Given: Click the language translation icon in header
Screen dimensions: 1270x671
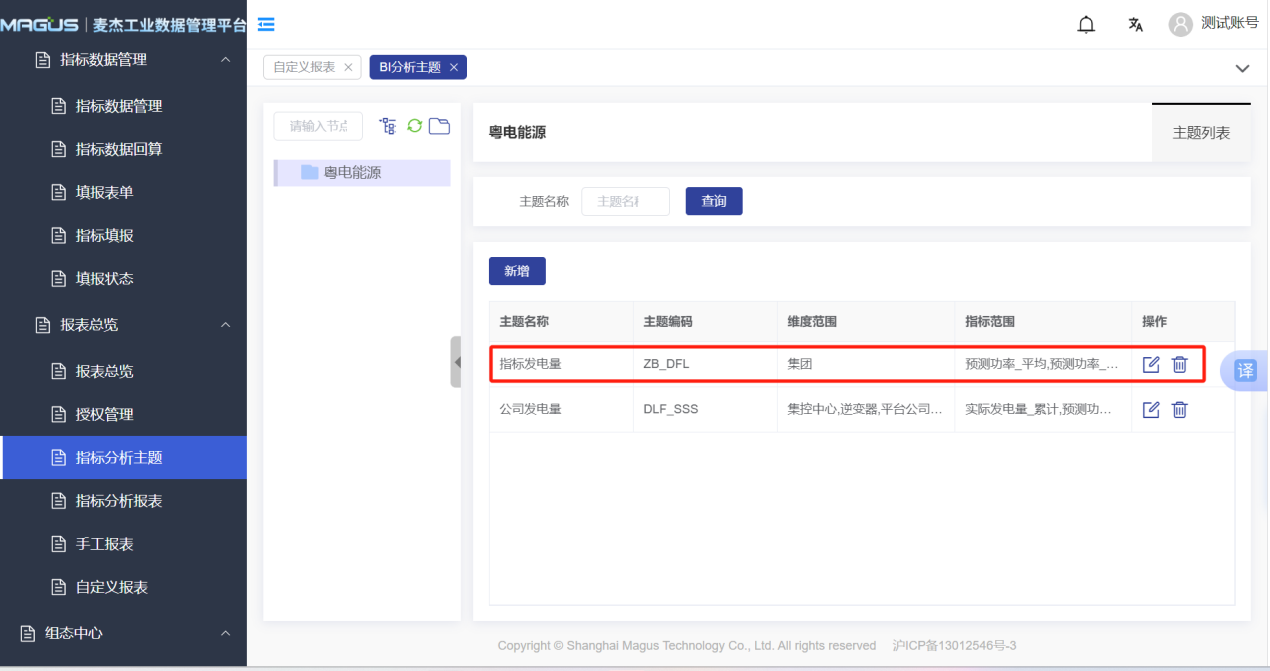Looking at the screenshot, I should [1136, 25].
